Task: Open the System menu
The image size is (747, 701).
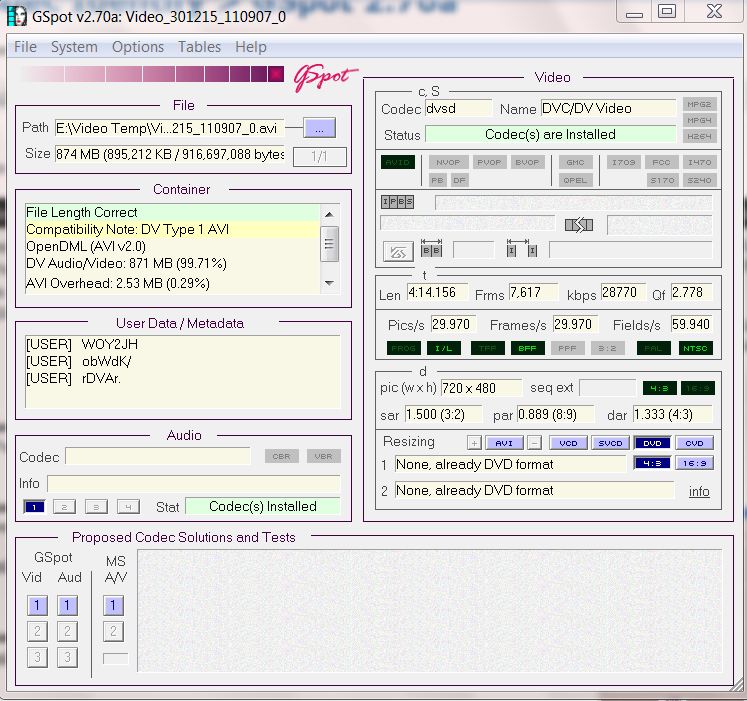Action: (x=74, y=47)
